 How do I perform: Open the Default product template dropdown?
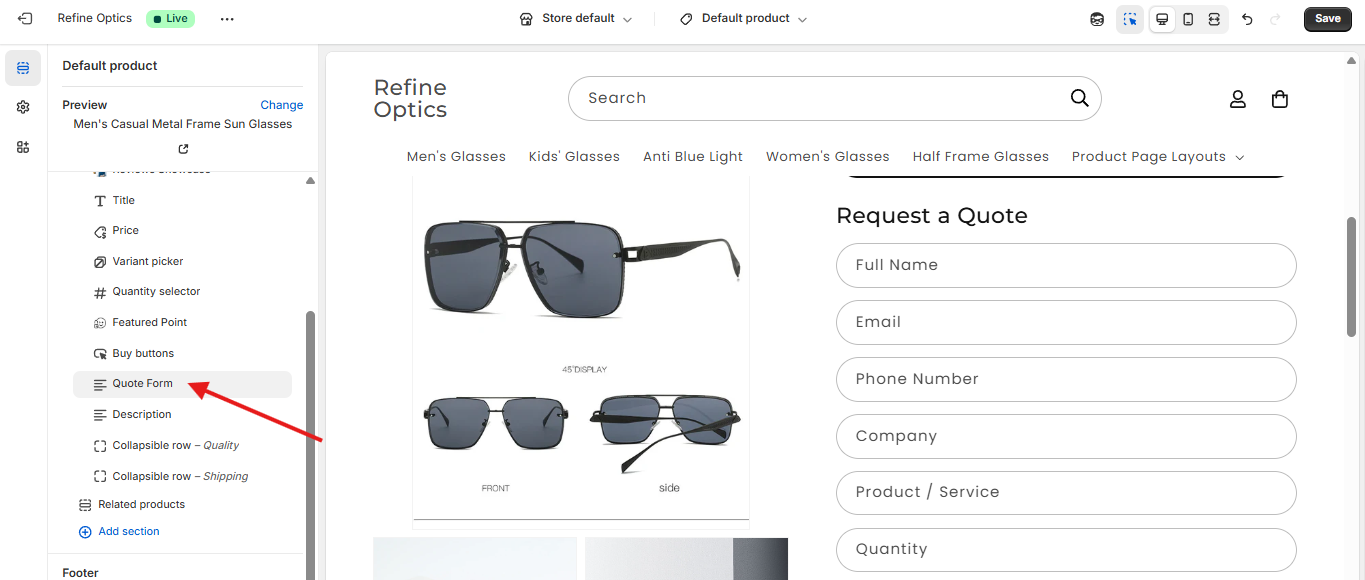tap(743, 19)
